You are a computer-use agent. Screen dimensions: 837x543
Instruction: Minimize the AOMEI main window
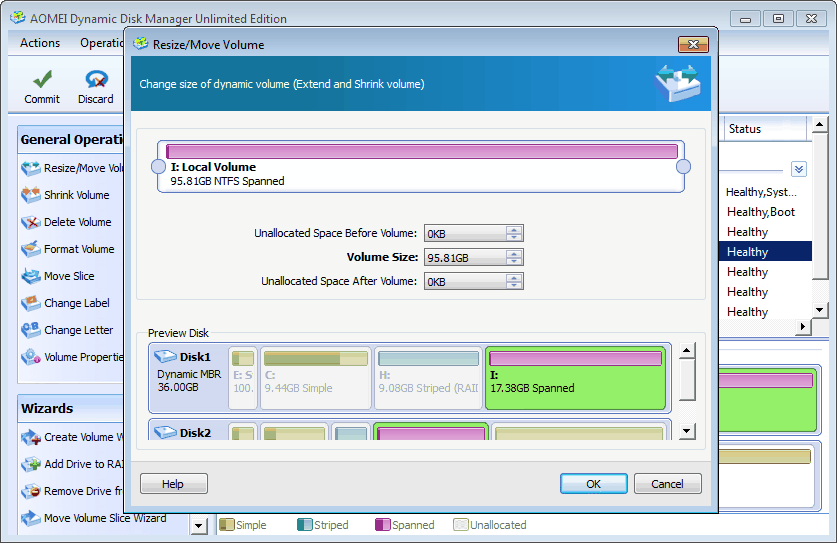coord(745,19)
